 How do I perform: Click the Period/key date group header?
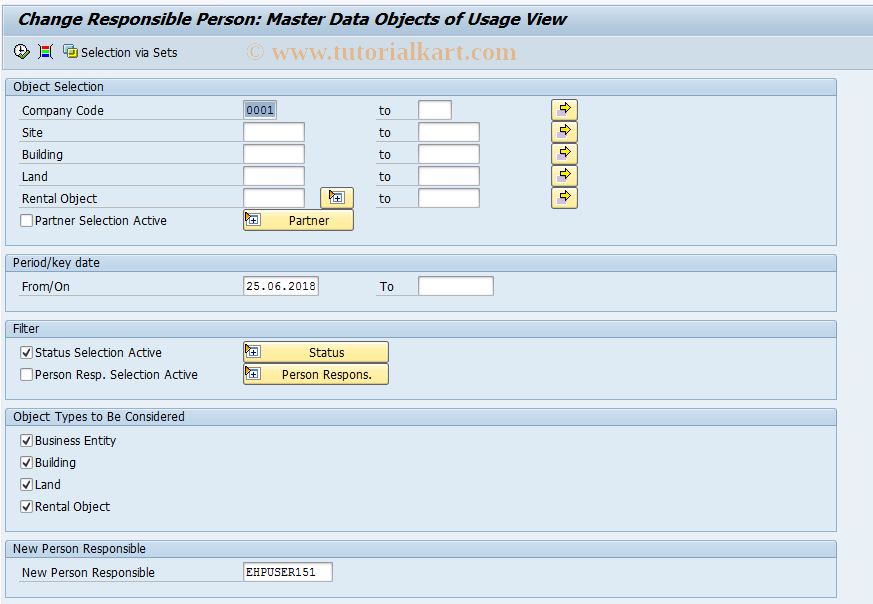[x=421, y=263]
